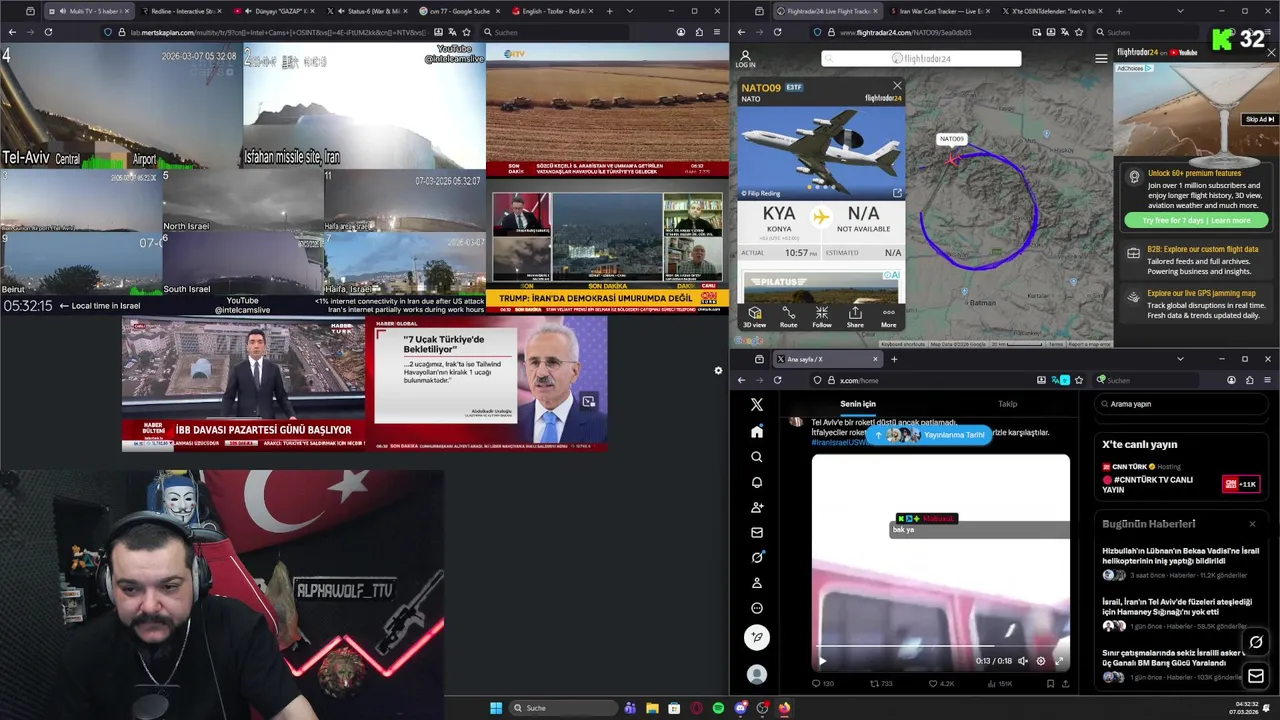Screen dimensions: 1280x720
Task: Open tweet video settings gear
Action: pyautogui.click(x=1041, y=661)
